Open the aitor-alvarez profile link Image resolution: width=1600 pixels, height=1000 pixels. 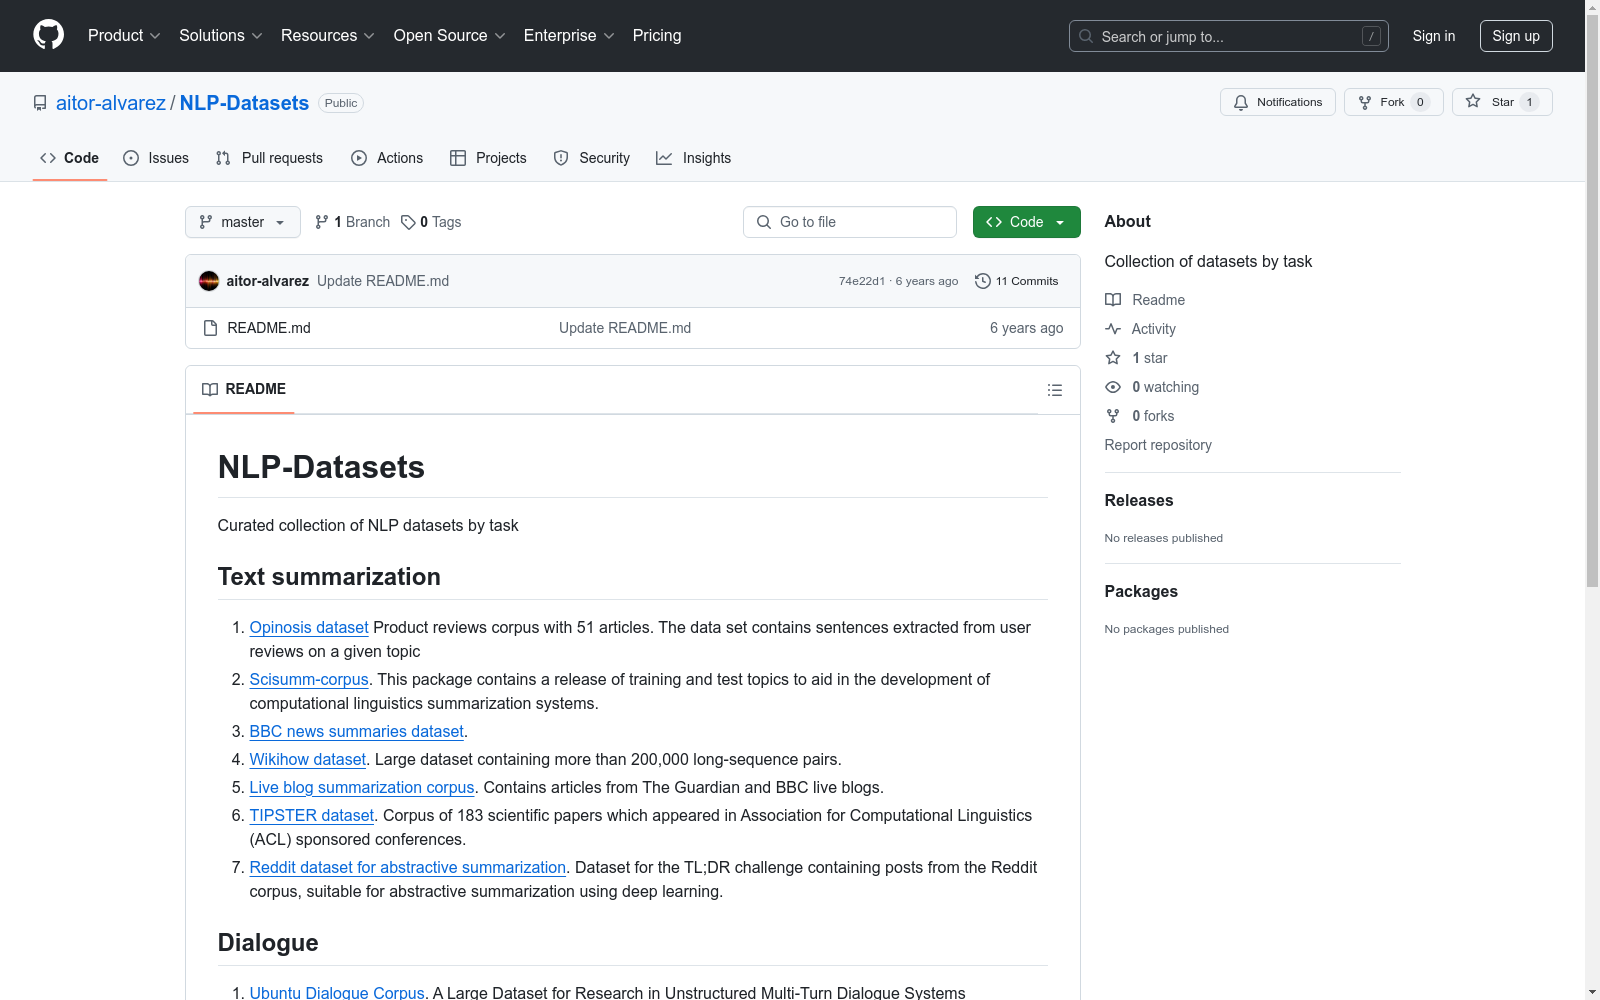coord(111,103)
